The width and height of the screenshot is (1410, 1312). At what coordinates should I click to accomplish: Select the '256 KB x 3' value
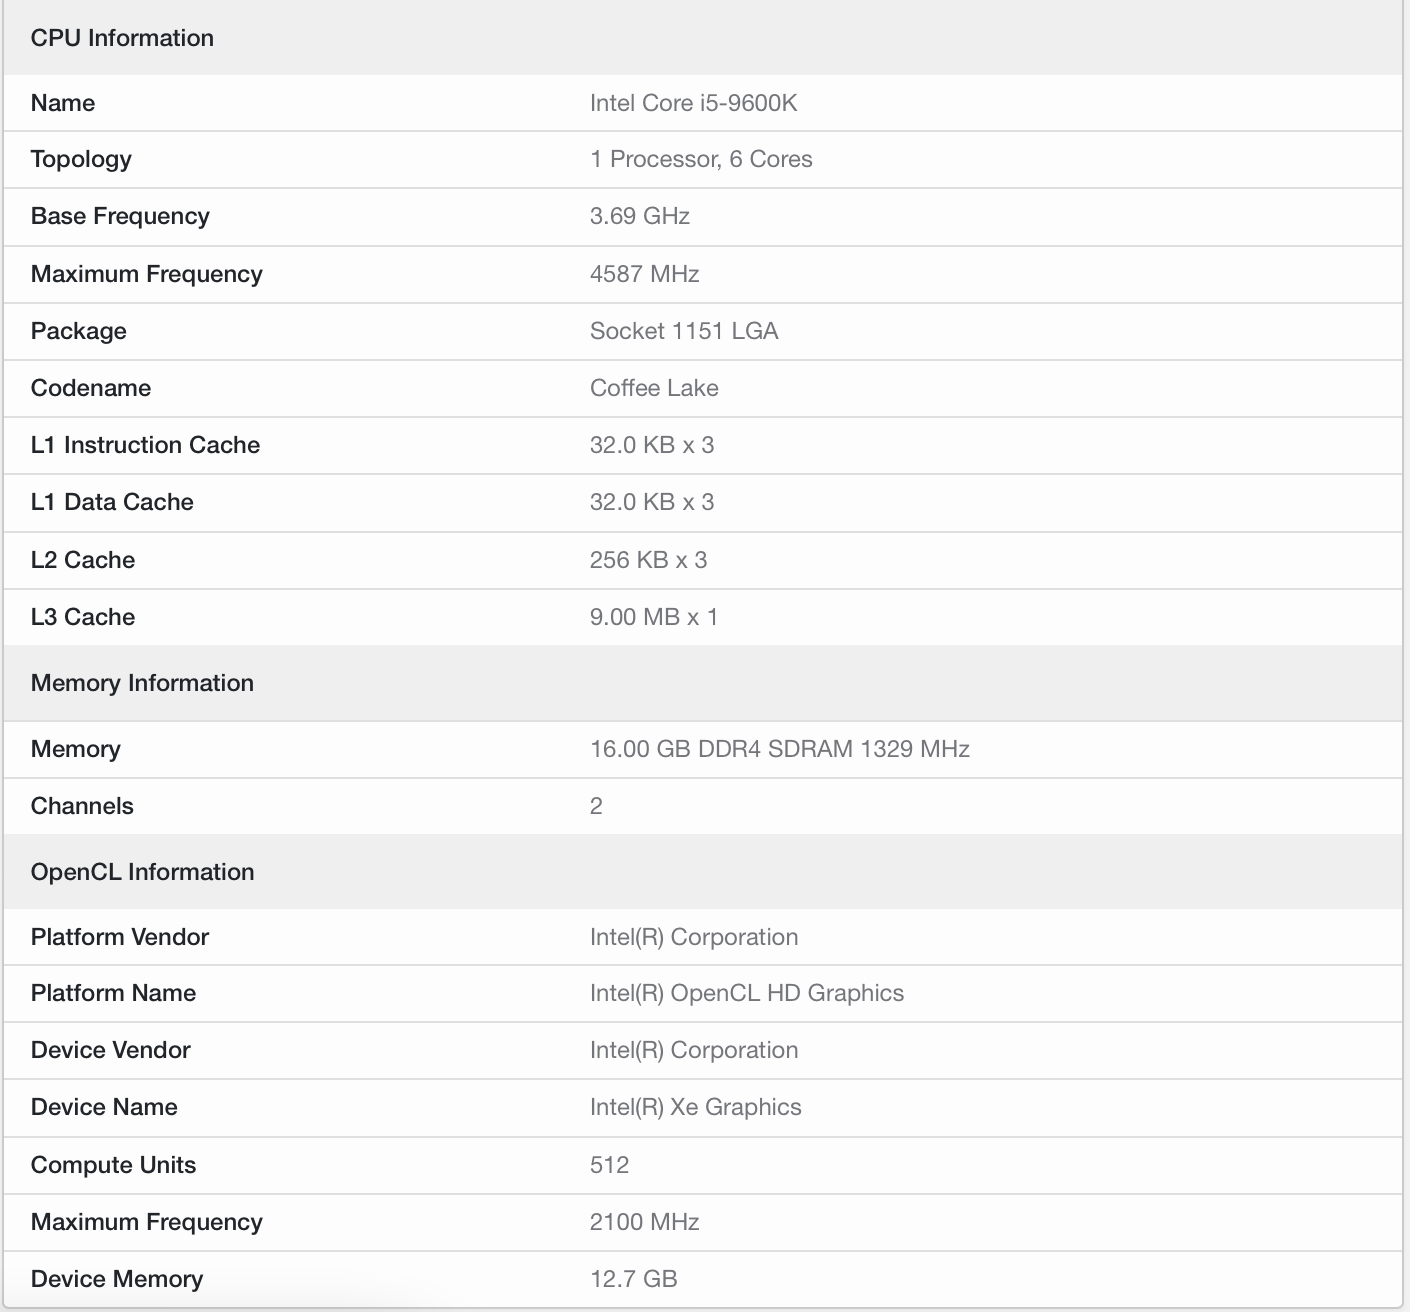648,560
